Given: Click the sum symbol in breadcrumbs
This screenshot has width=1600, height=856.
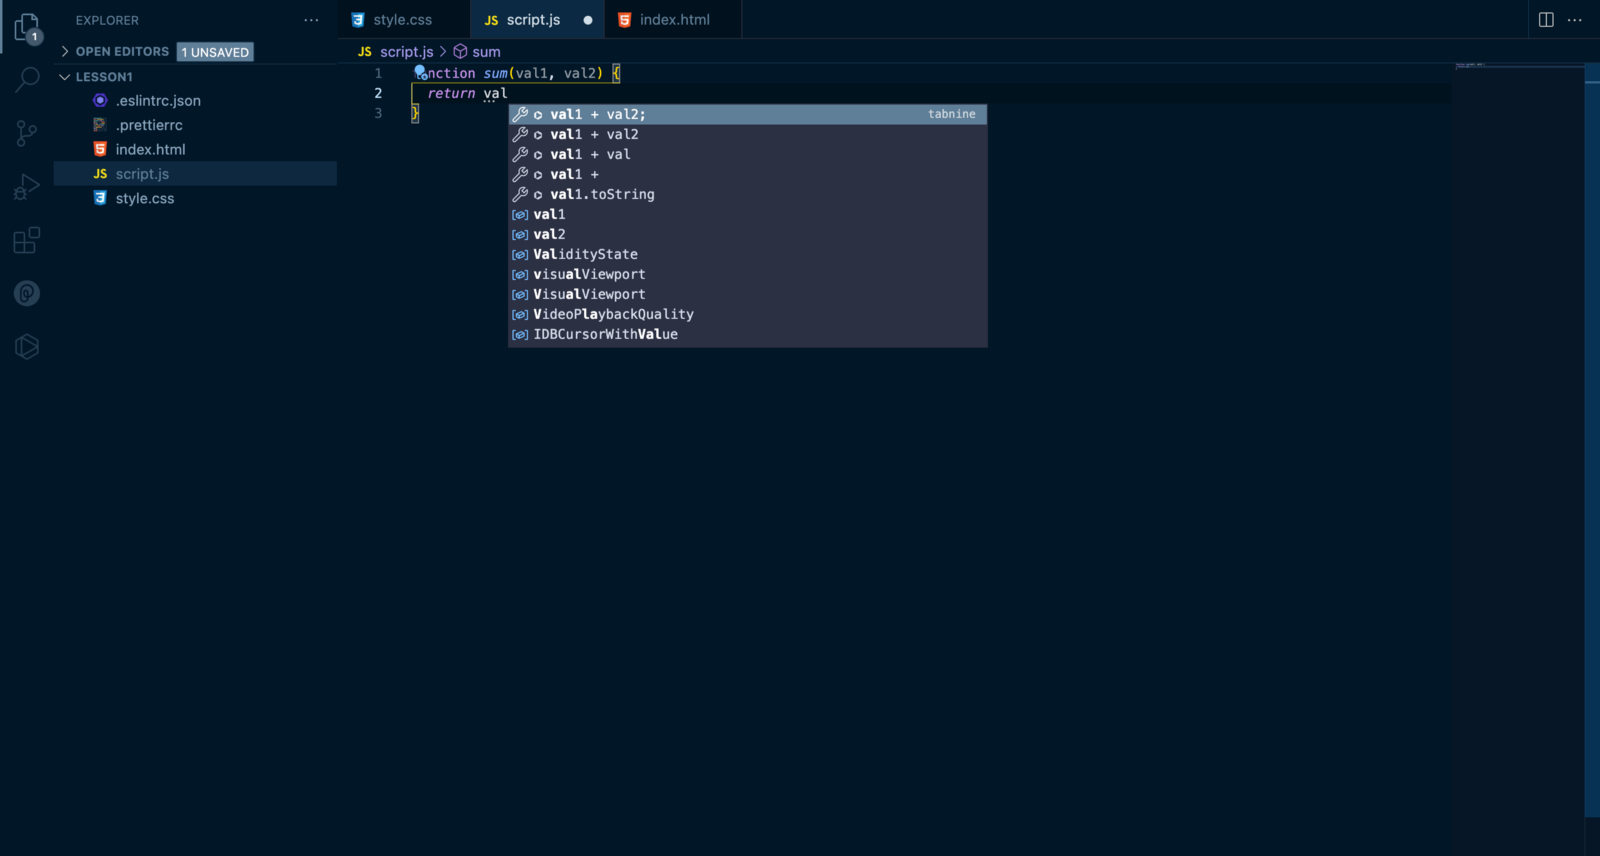Looking at the screenshot, I should pyautogui.click(x=486, y=52).
